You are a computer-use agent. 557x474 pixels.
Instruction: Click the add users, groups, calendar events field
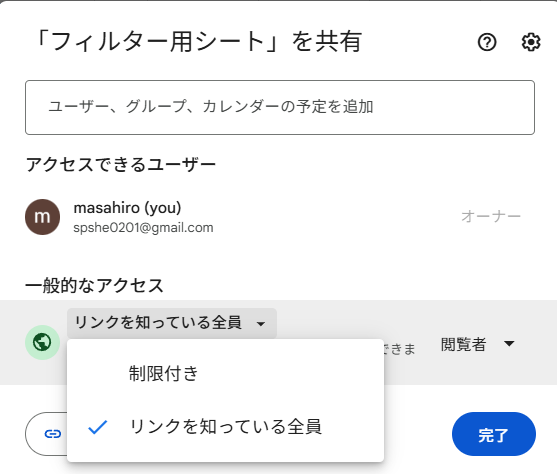[280, 107]
